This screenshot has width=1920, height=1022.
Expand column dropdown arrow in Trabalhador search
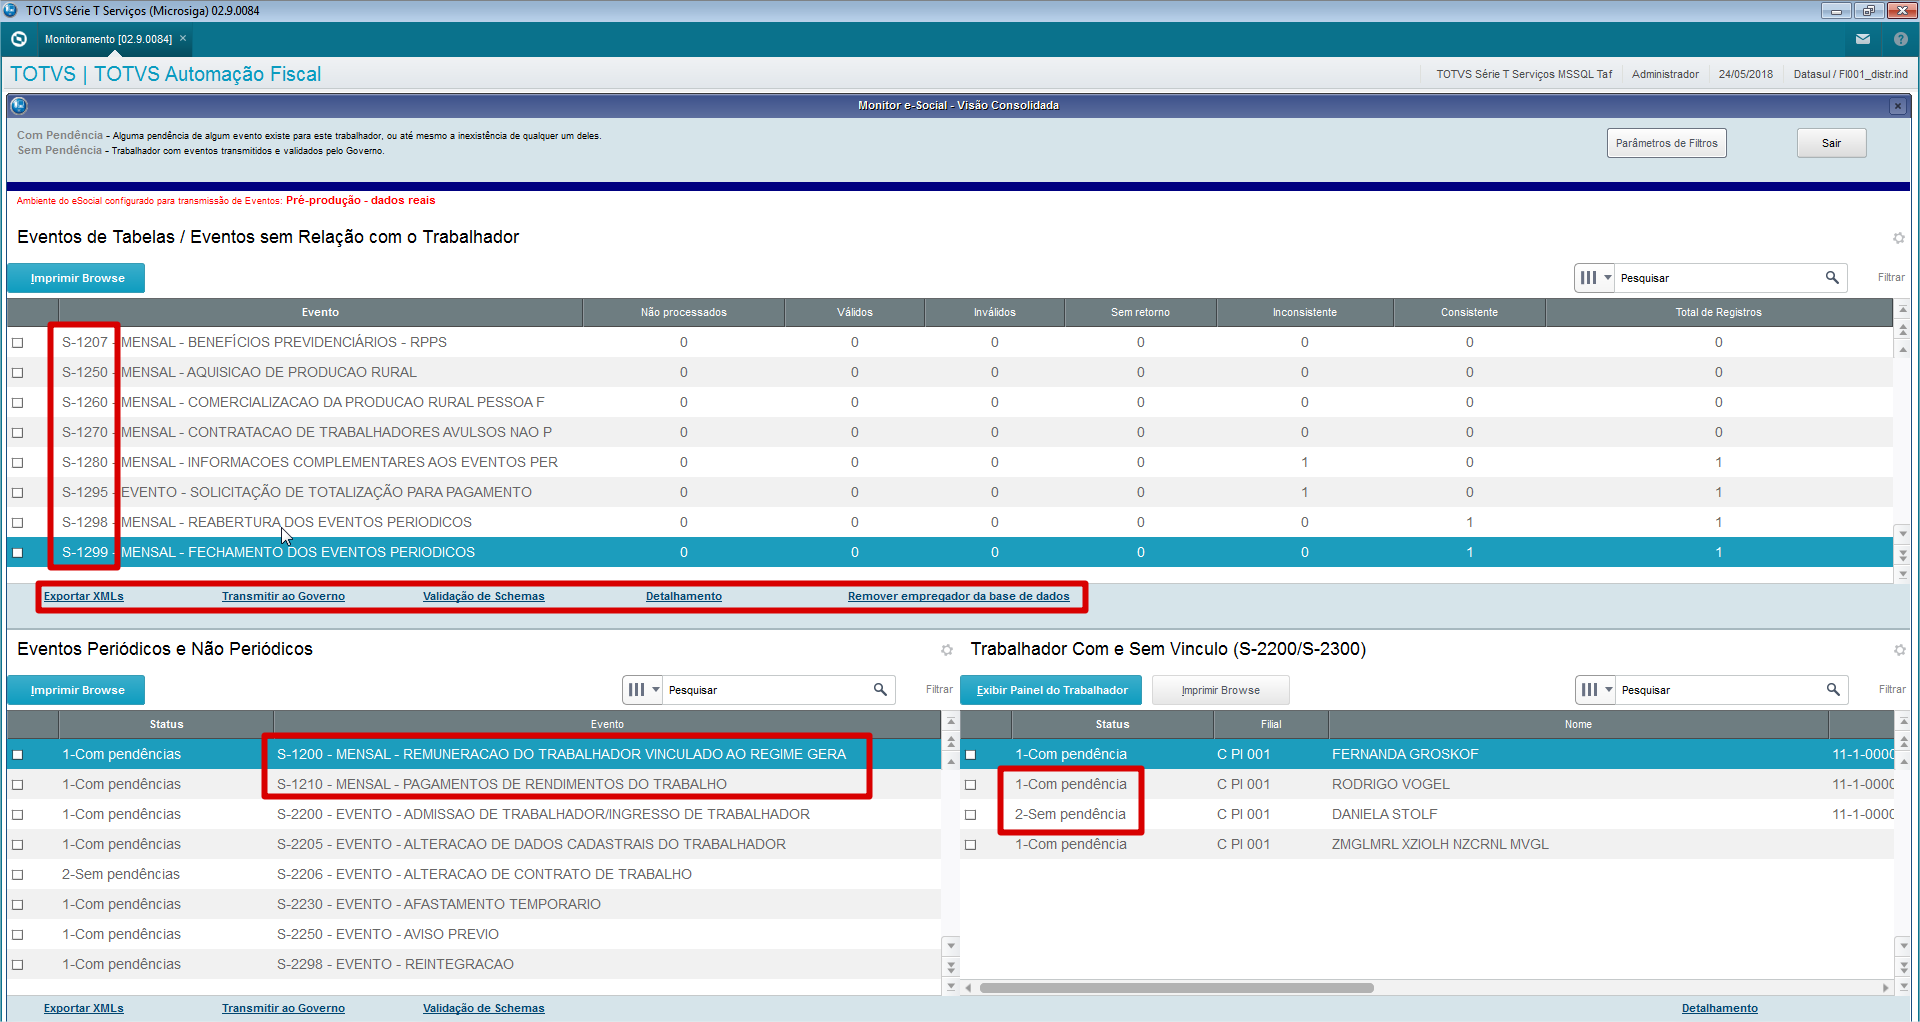(x=1609, y=690)
